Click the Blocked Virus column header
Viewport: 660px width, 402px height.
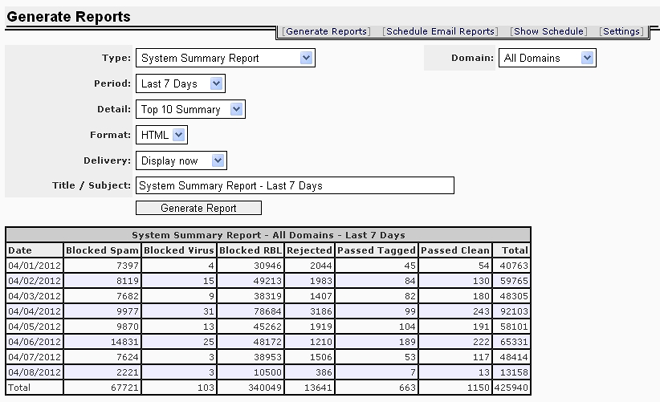[x=179, y=250]
